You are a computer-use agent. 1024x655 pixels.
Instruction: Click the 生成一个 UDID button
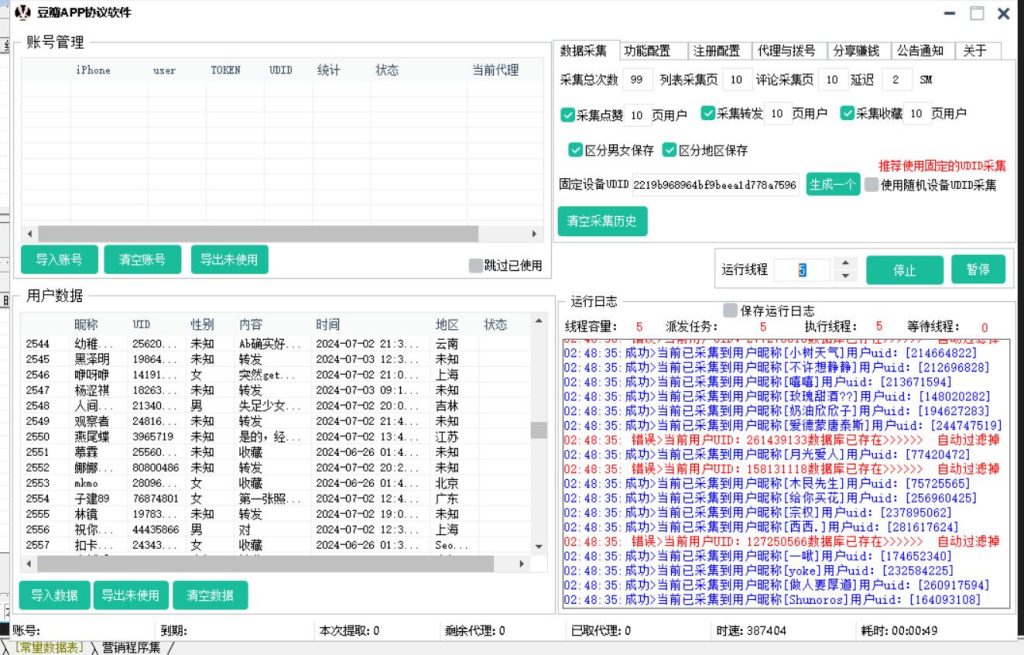tap(832, 185)
